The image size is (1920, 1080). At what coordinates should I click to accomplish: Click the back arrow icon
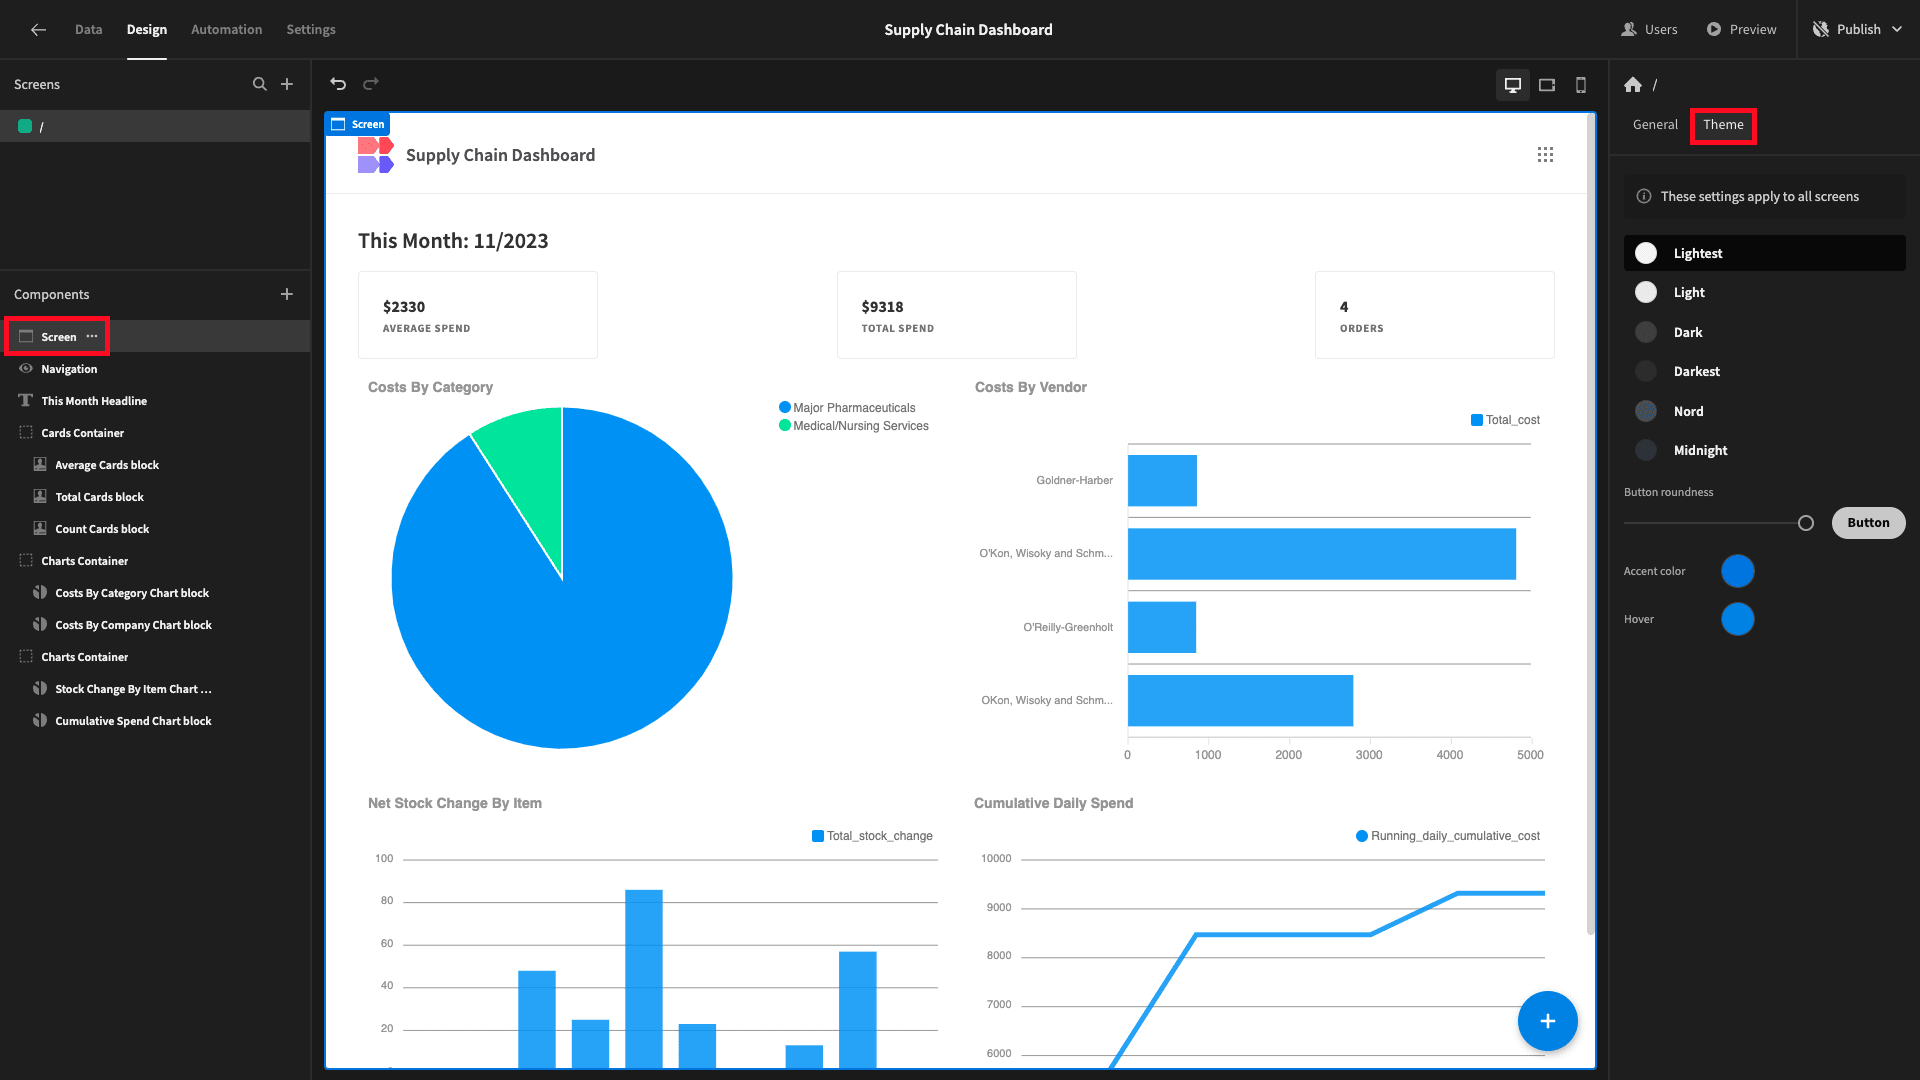[38, 30]
